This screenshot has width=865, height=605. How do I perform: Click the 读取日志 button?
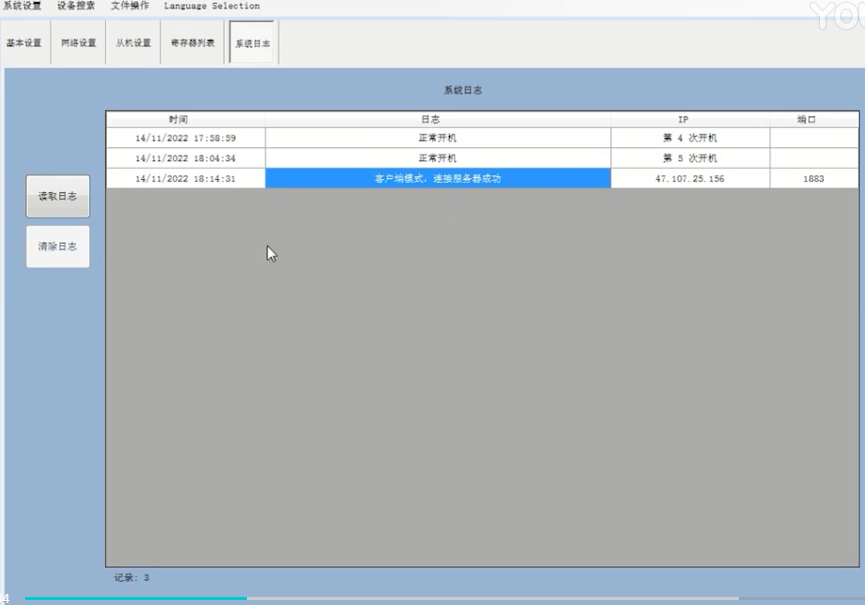[x=57, y=197]
